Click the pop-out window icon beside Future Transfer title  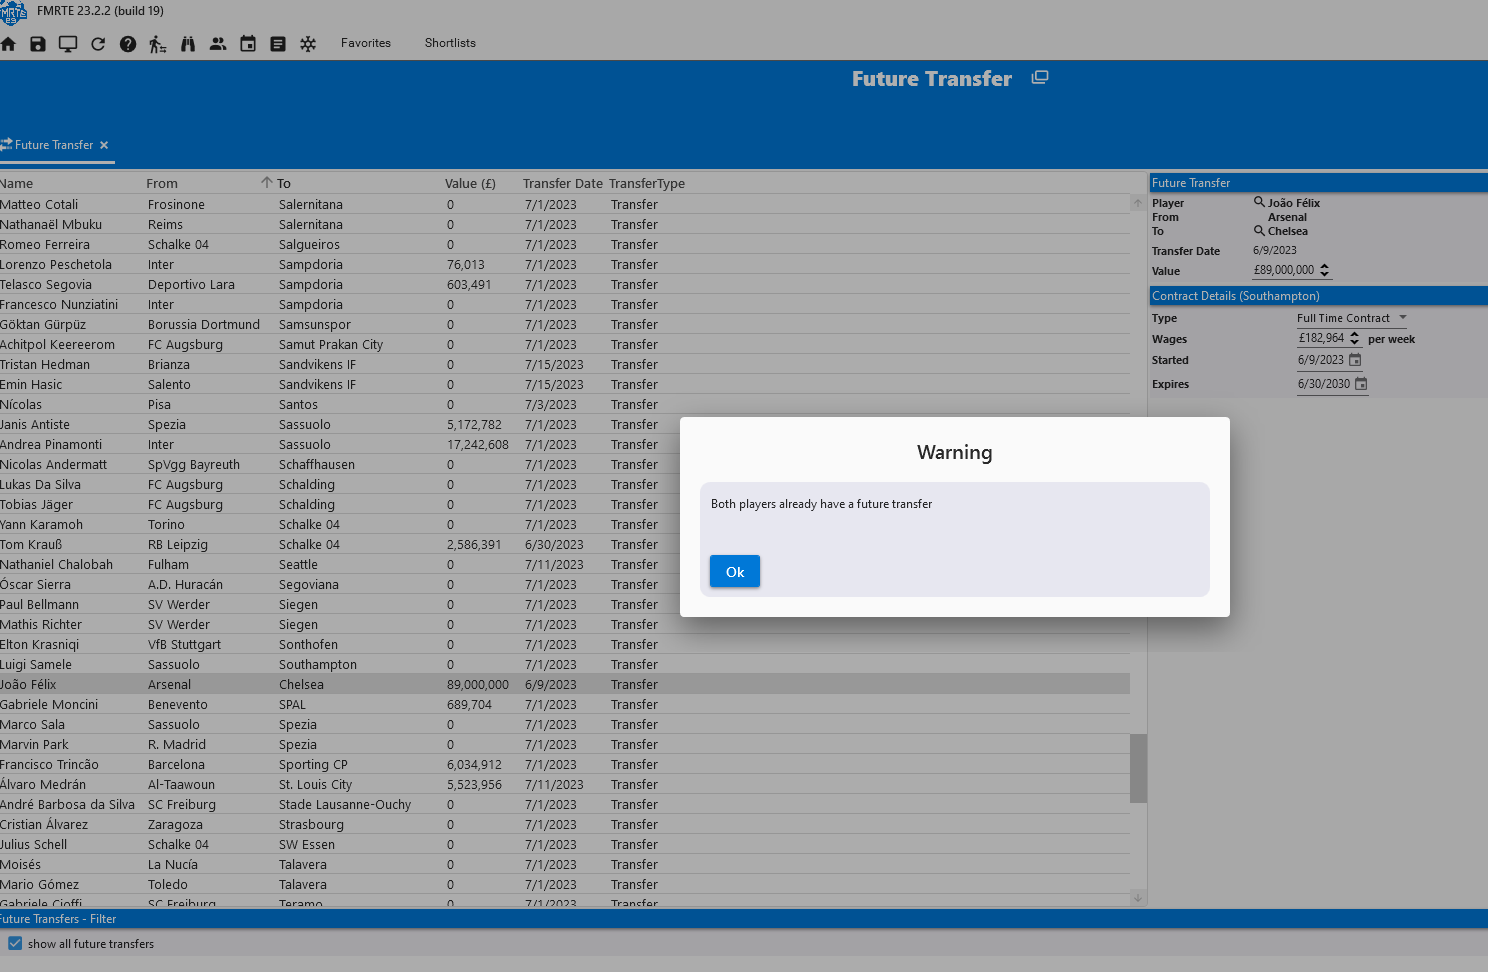pos(1040,77)
